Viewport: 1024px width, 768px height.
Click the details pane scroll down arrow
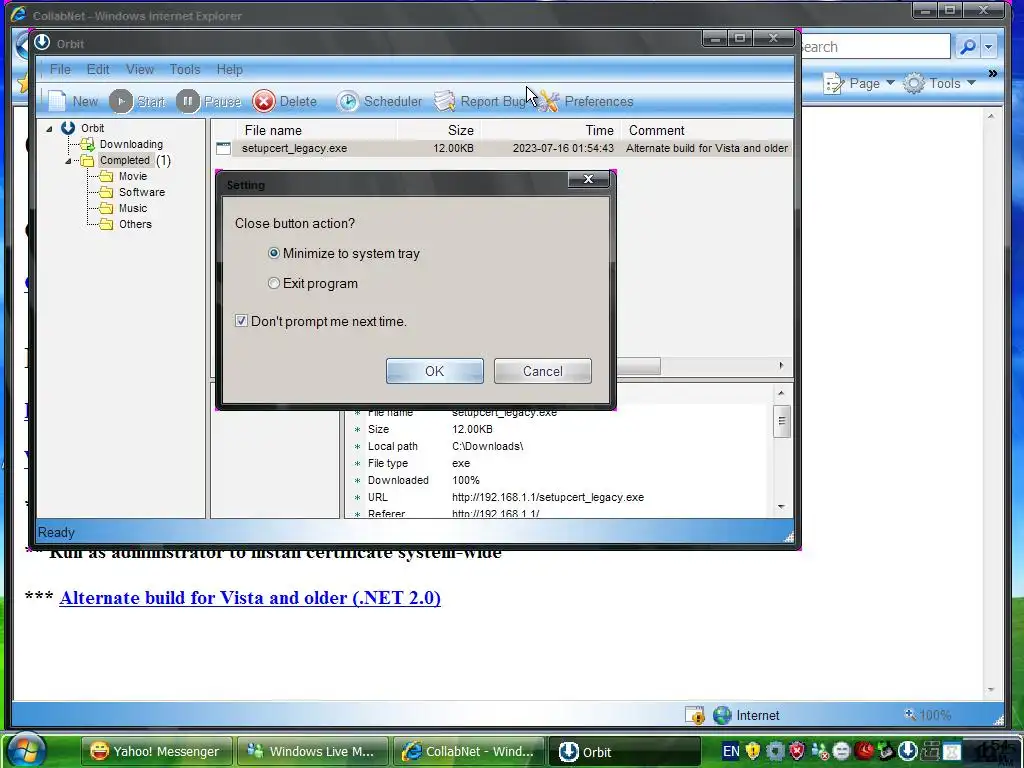click(781, 507)
